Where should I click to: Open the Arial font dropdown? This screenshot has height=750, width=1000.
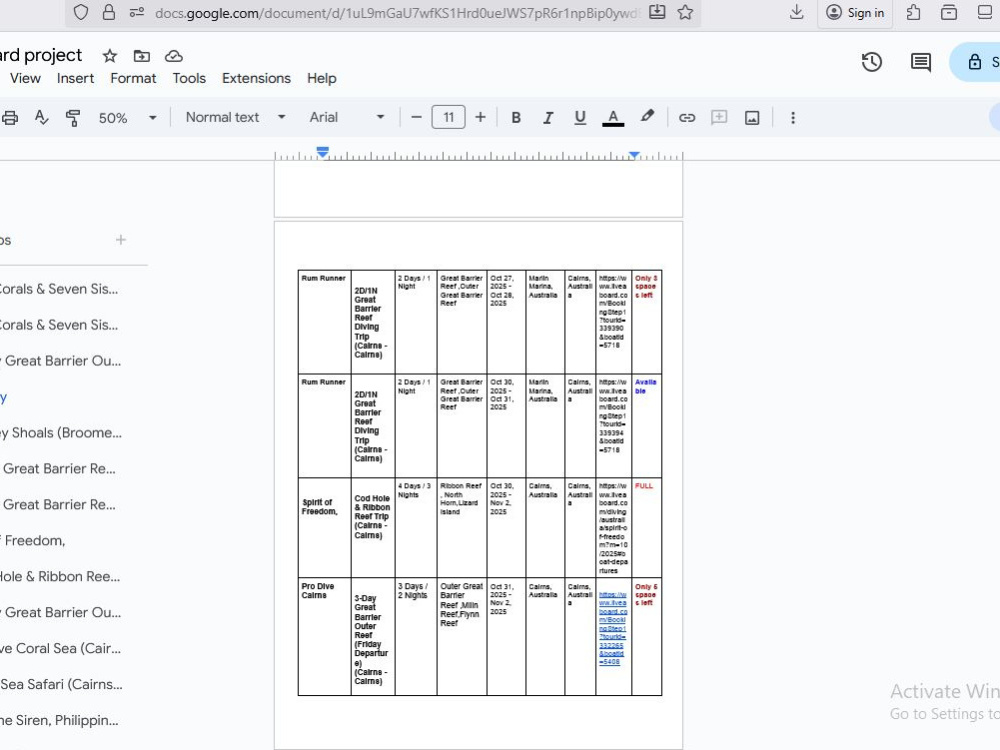click(x=347, y=117)
